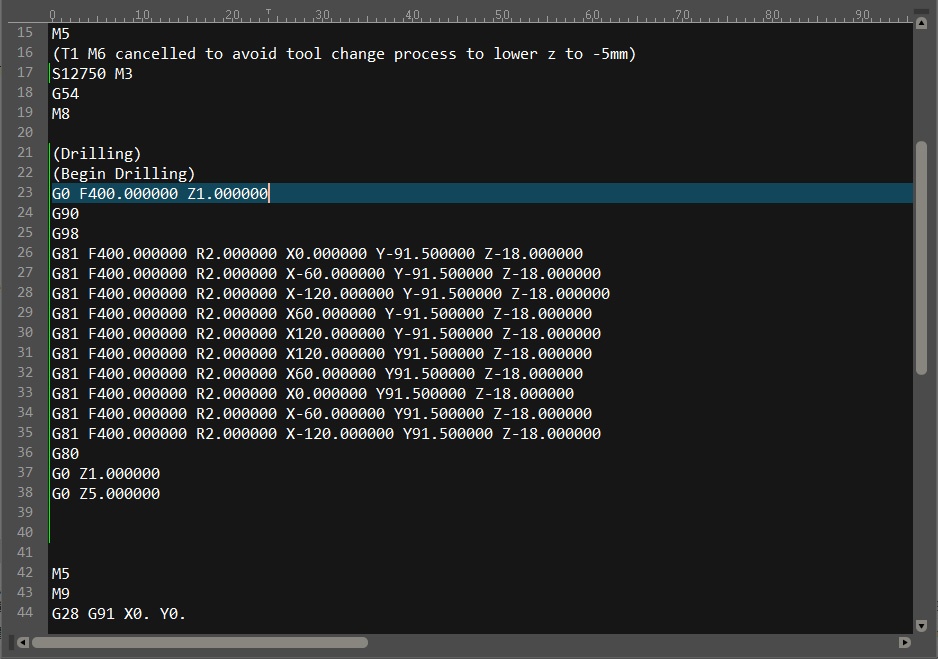Click the (Begin Drilling) comment line

pyautogui.click(x=124, y=174)
